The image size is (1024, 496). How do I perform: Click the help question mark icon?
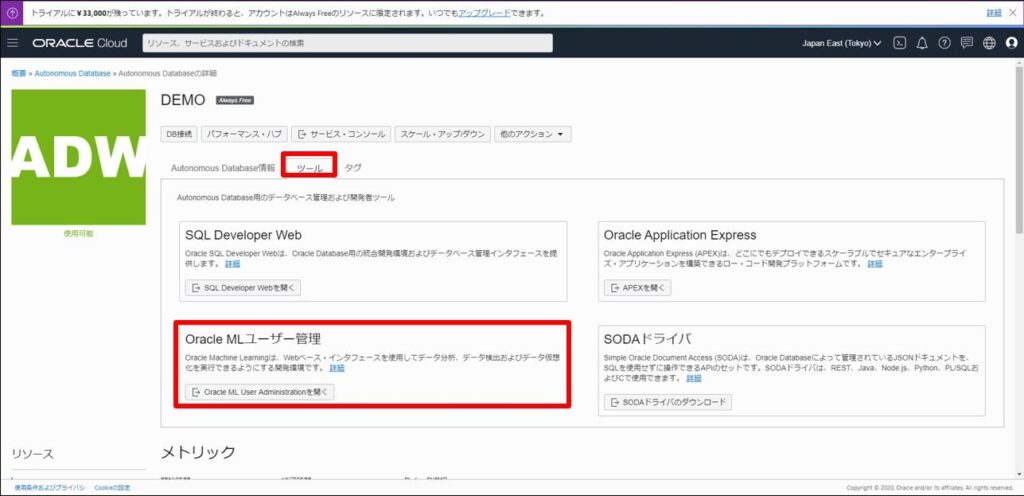tap(944, 43)
